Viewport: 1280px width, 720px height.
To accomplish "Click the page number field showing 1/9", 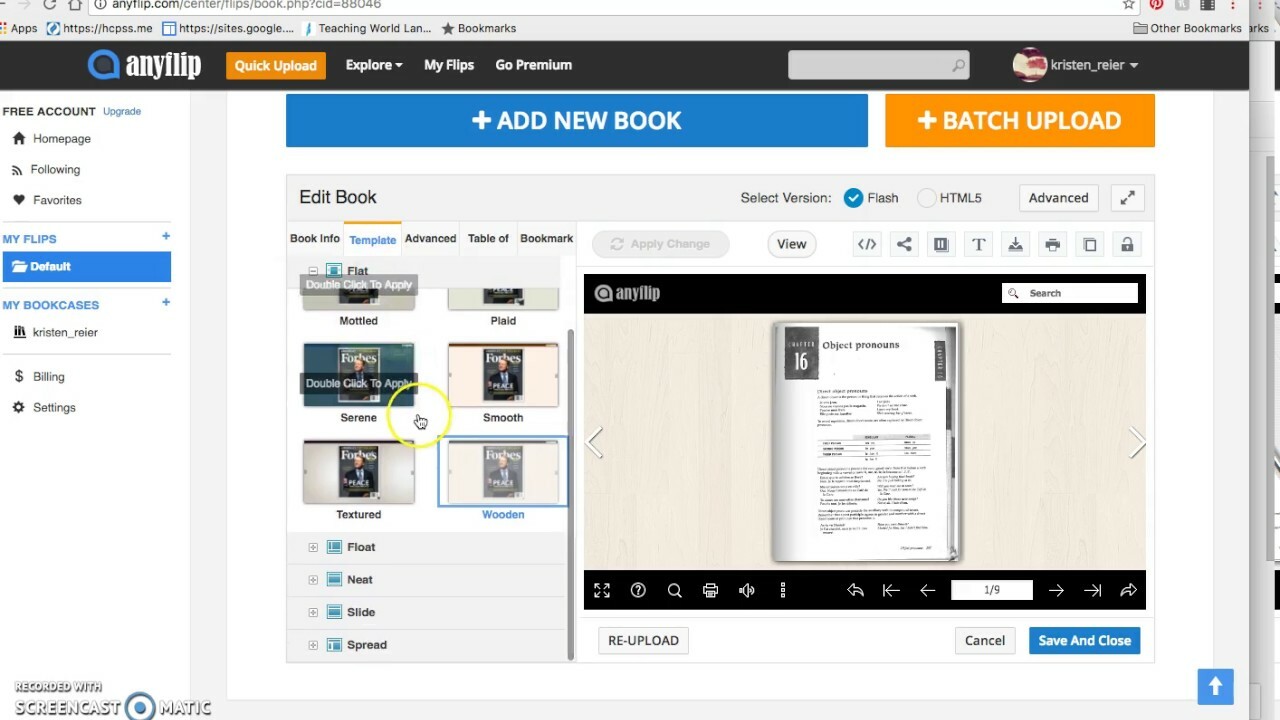I will [992, 590].
